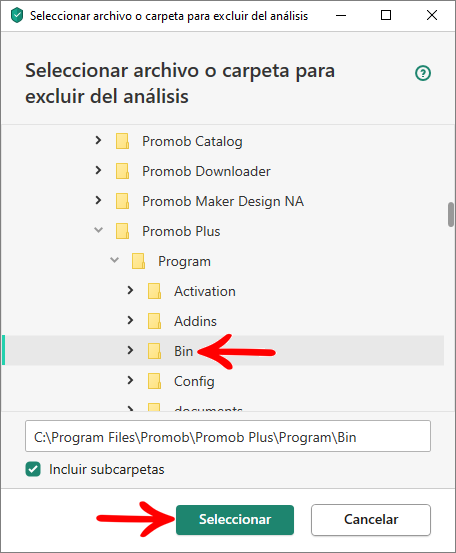Click the Config folder icon
The width and height of the screenshot is (456, 553).
pos(154,381)
